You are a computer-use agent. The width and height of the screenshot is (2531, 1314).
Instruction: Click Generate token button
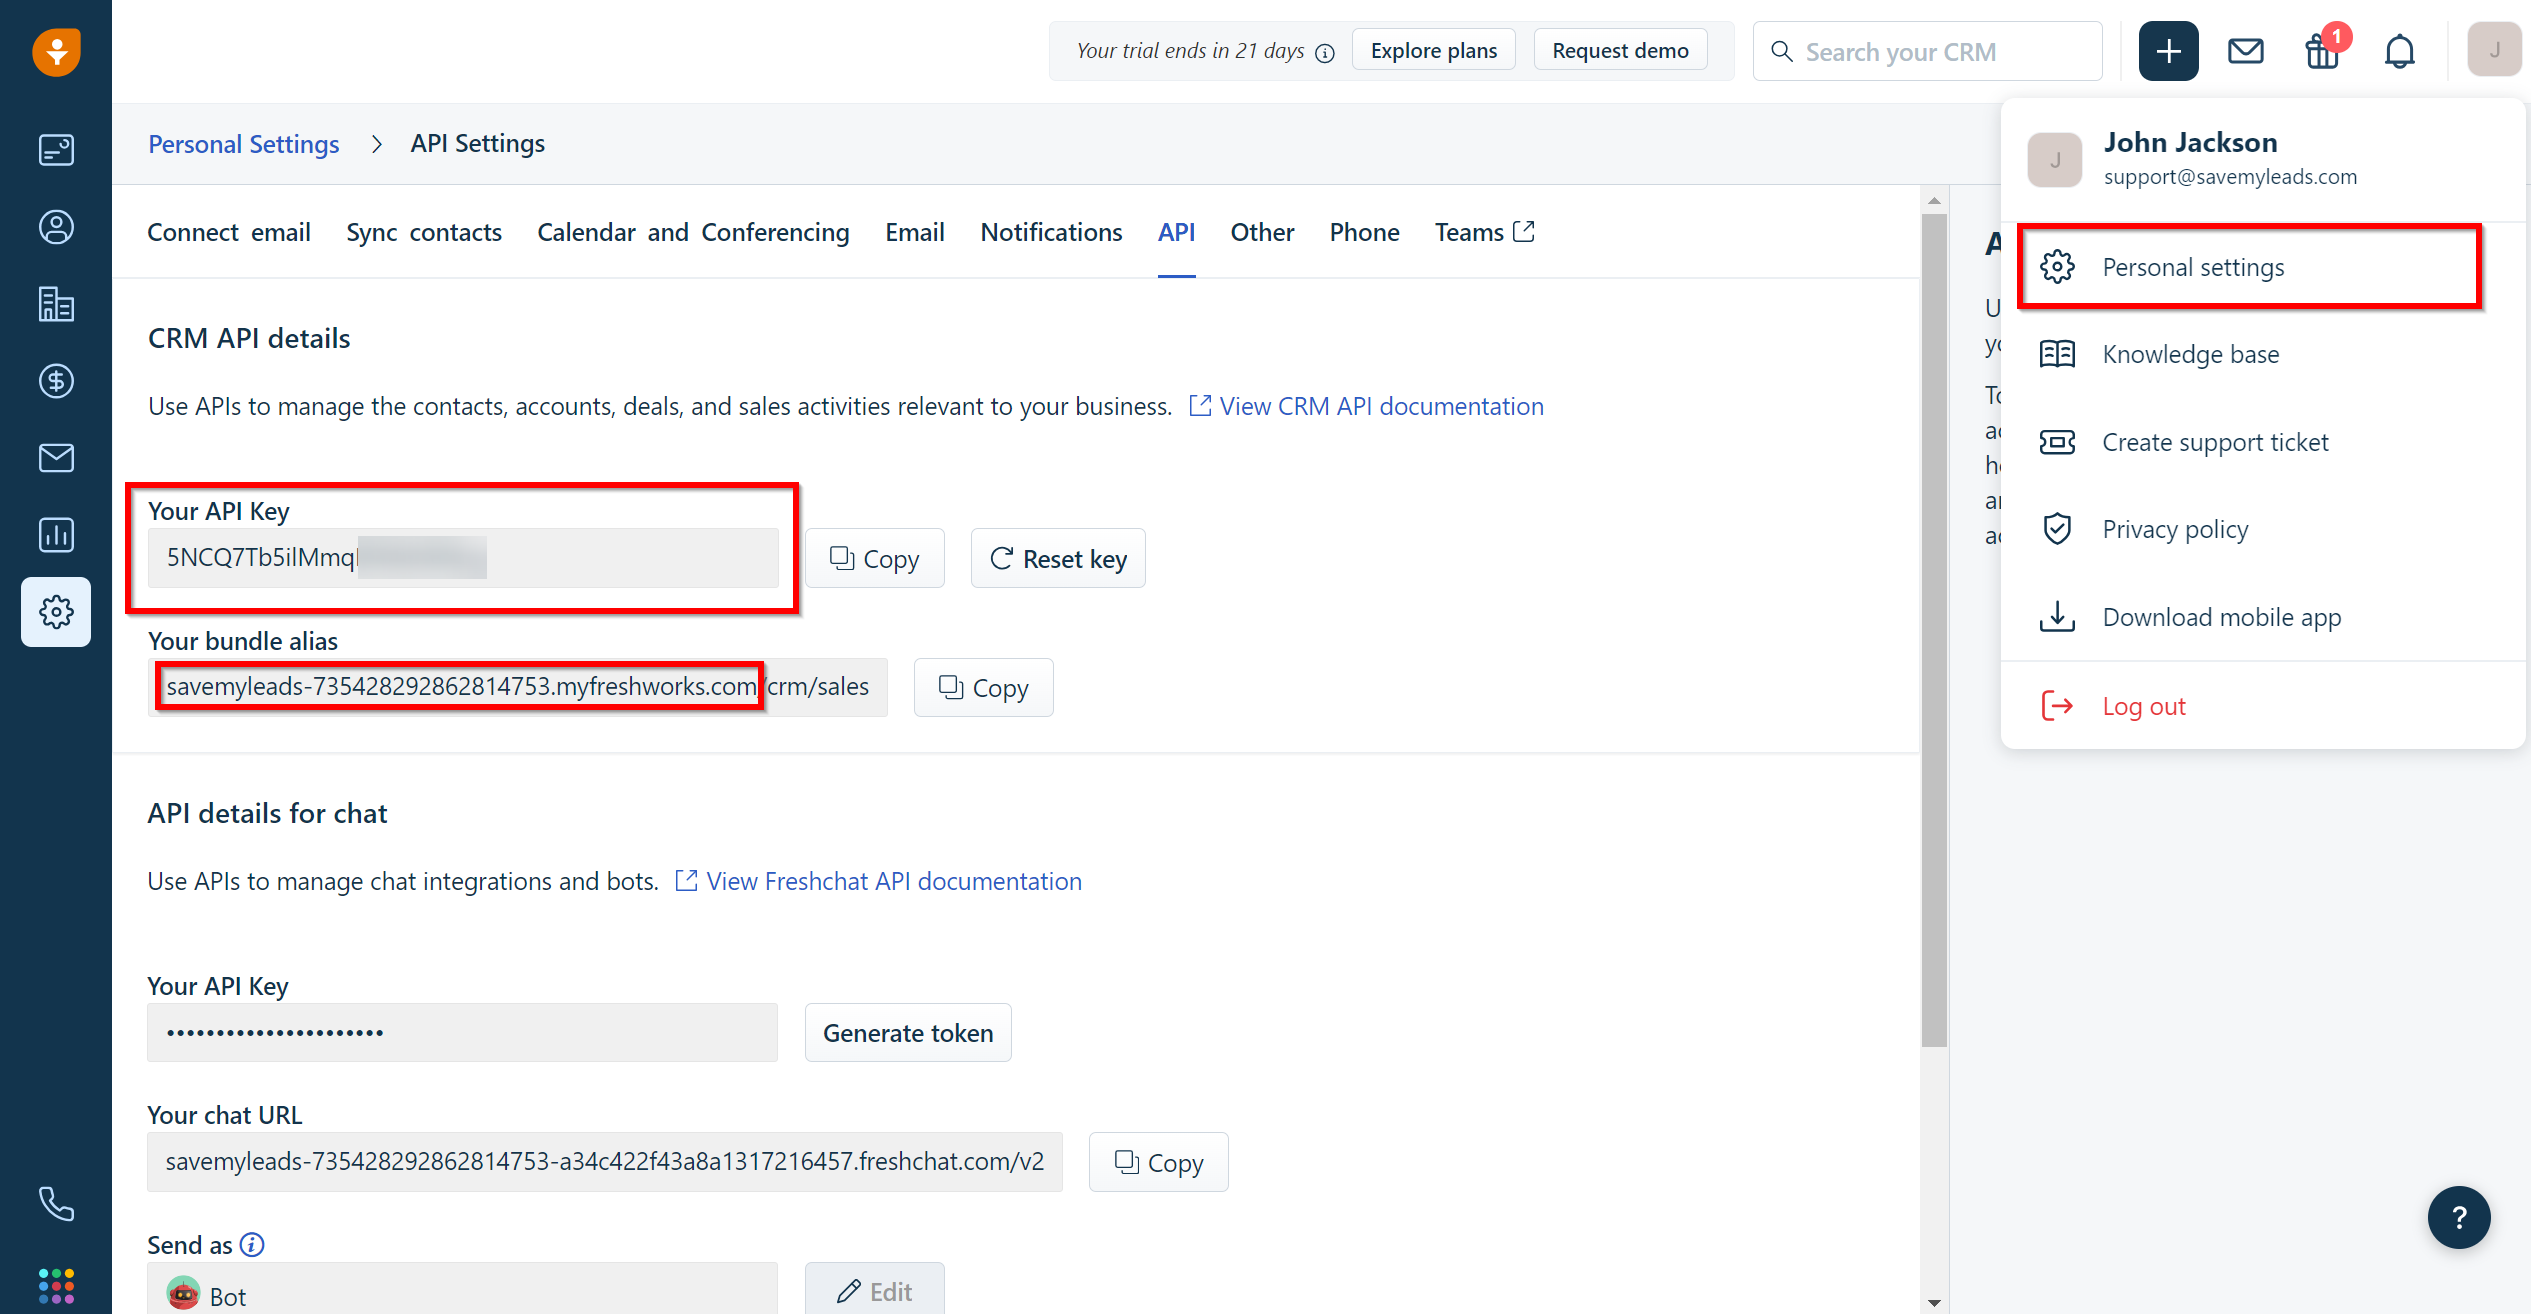(x=908, y=1032)
